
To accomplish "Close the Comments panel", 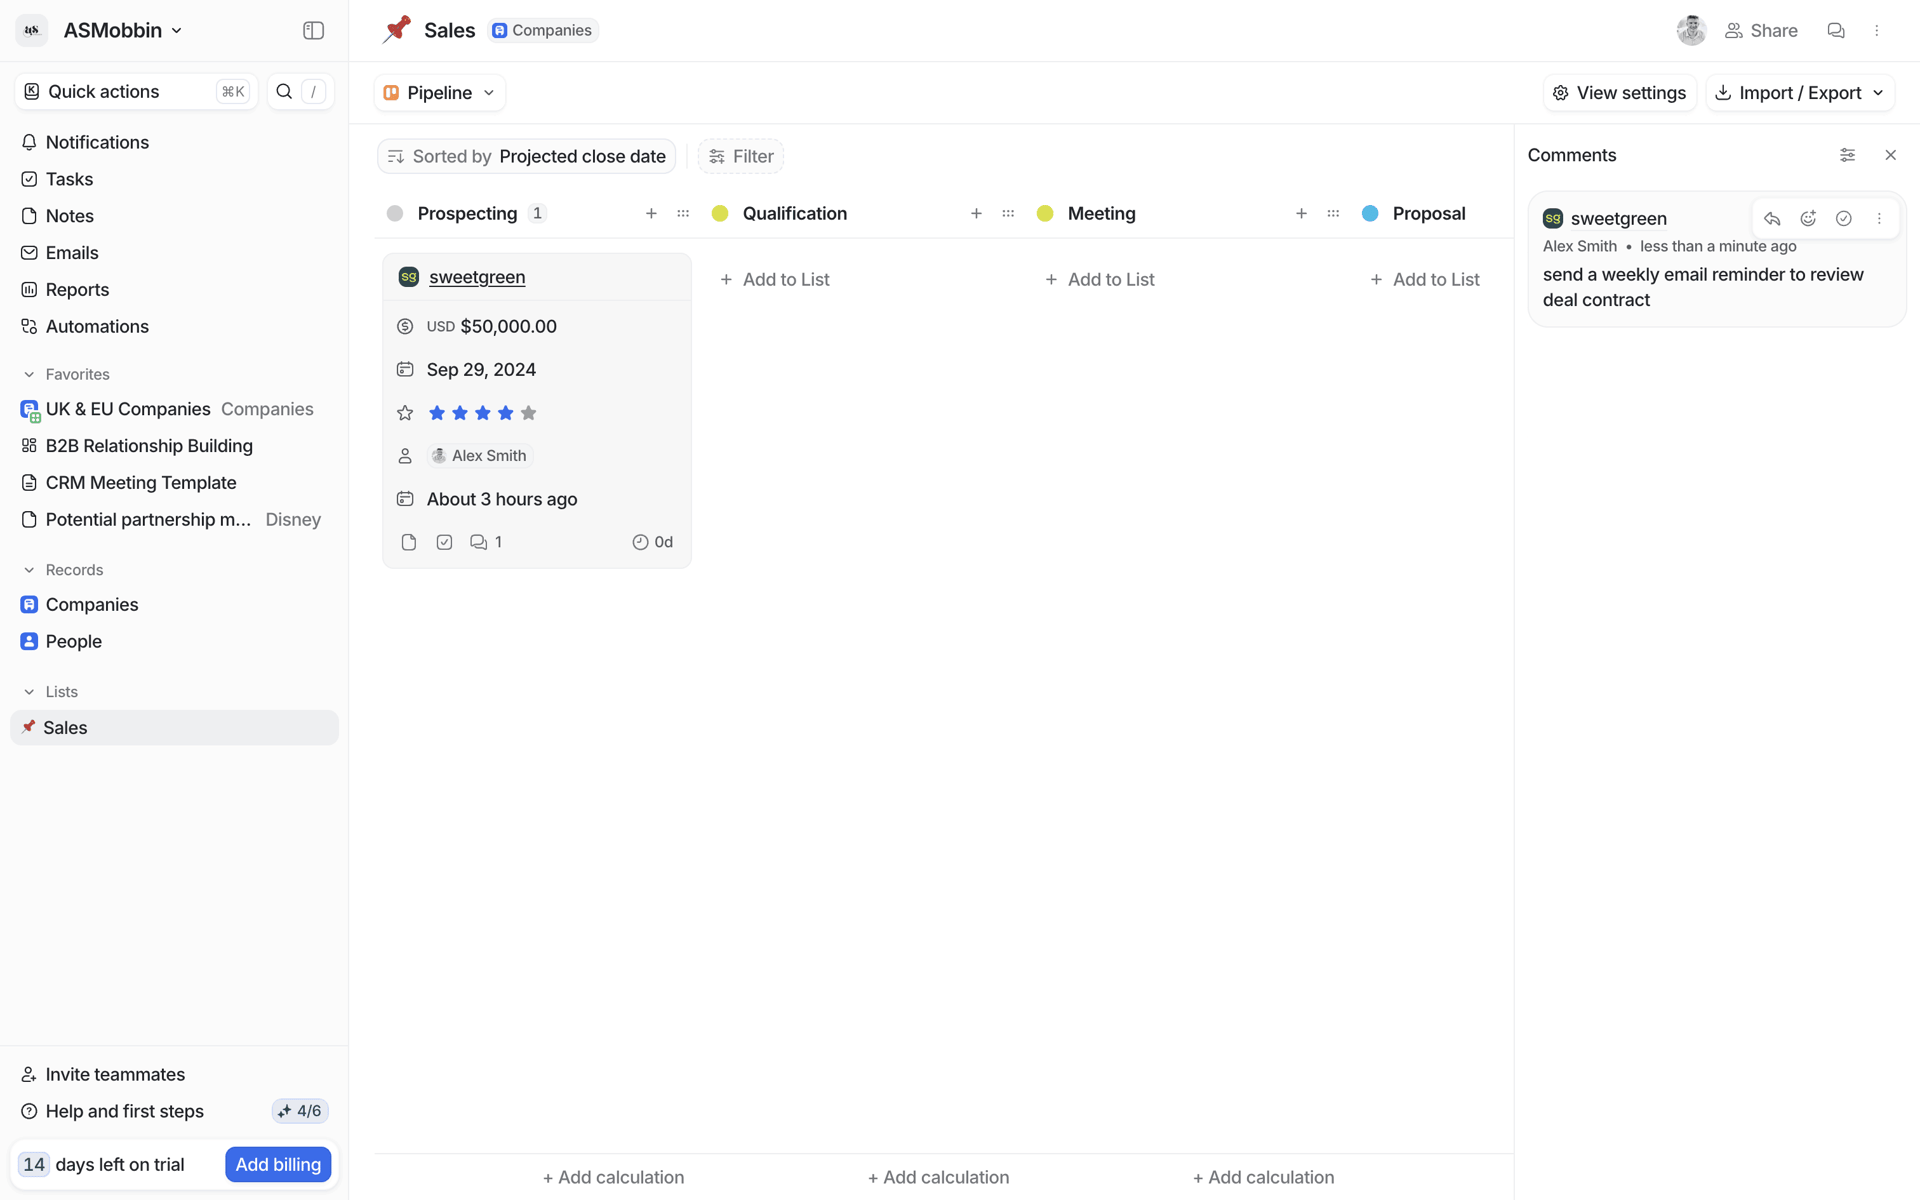I will point(1890,155).
